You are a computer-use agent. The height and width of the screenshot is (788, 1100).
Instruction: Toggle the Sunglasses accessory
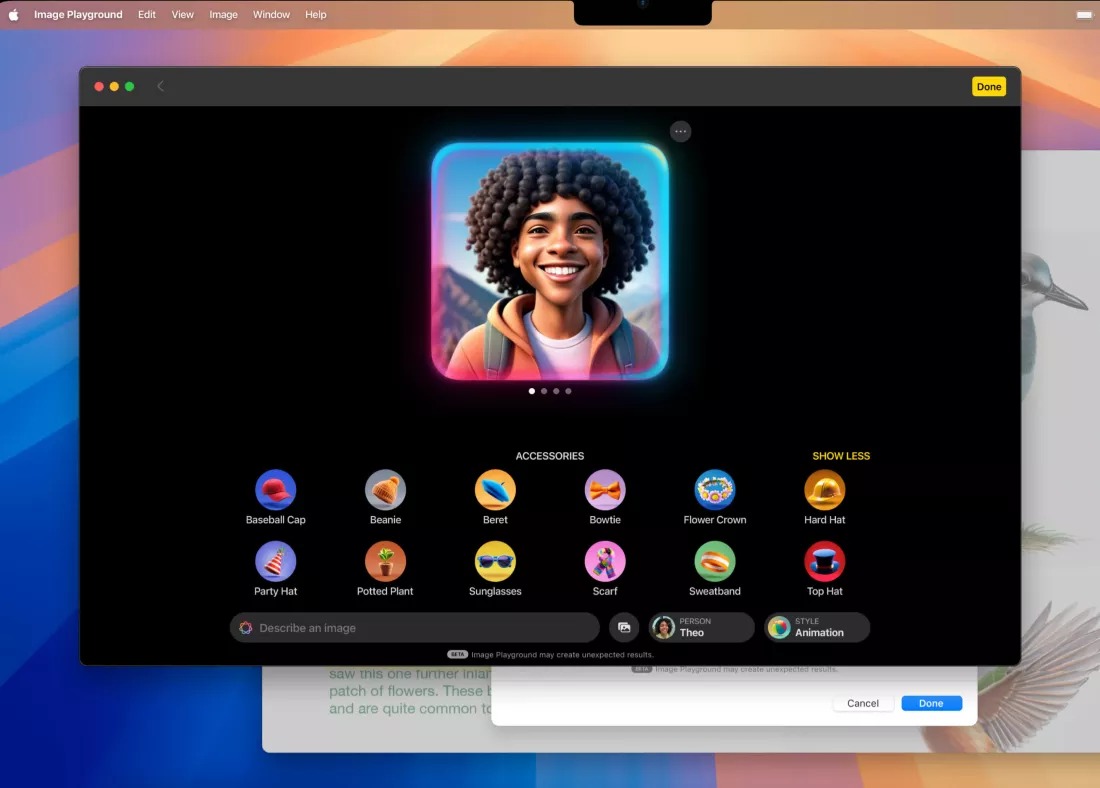coord(495,562)
